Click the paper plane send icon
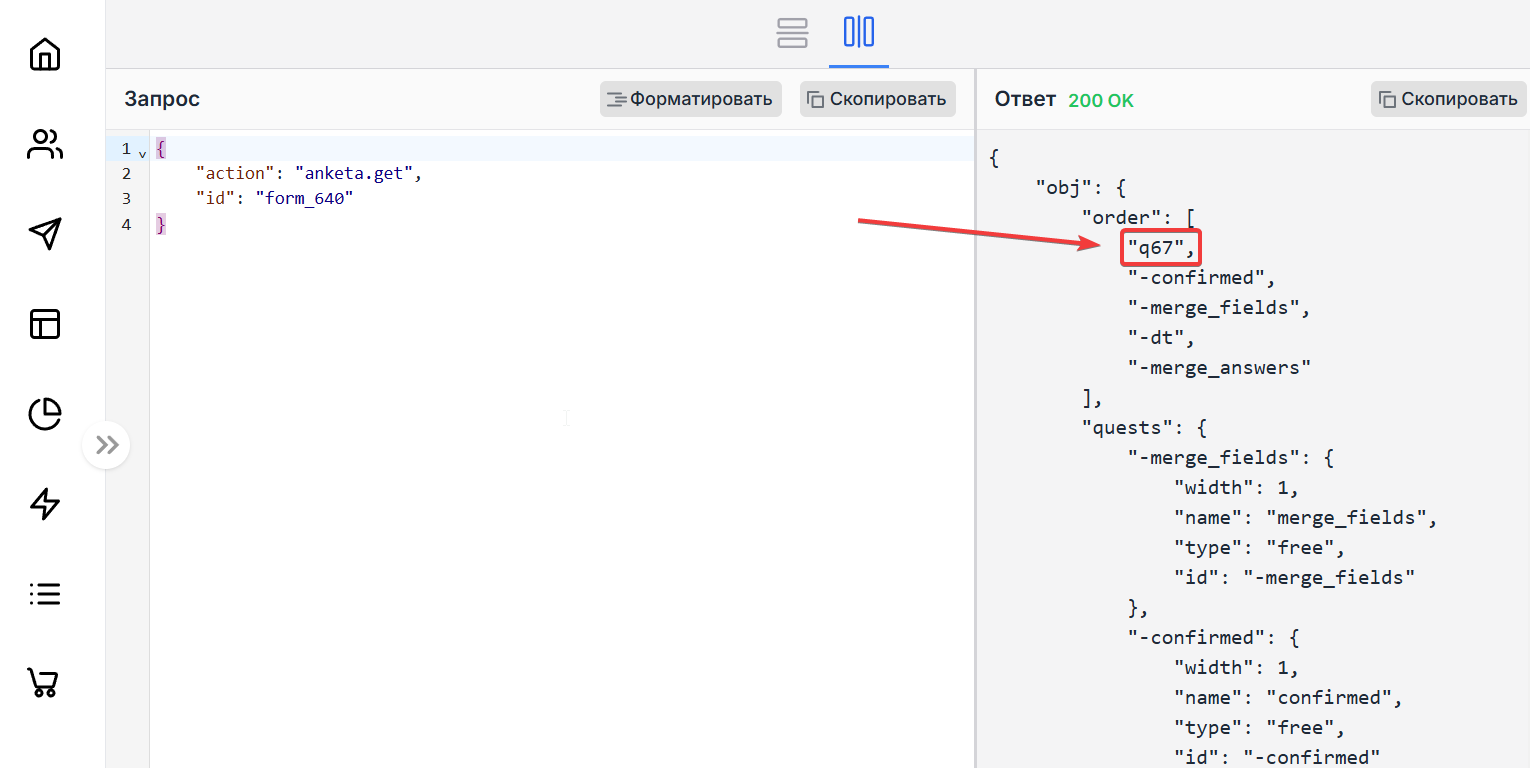1530x768 pixels. click(44, 234)
